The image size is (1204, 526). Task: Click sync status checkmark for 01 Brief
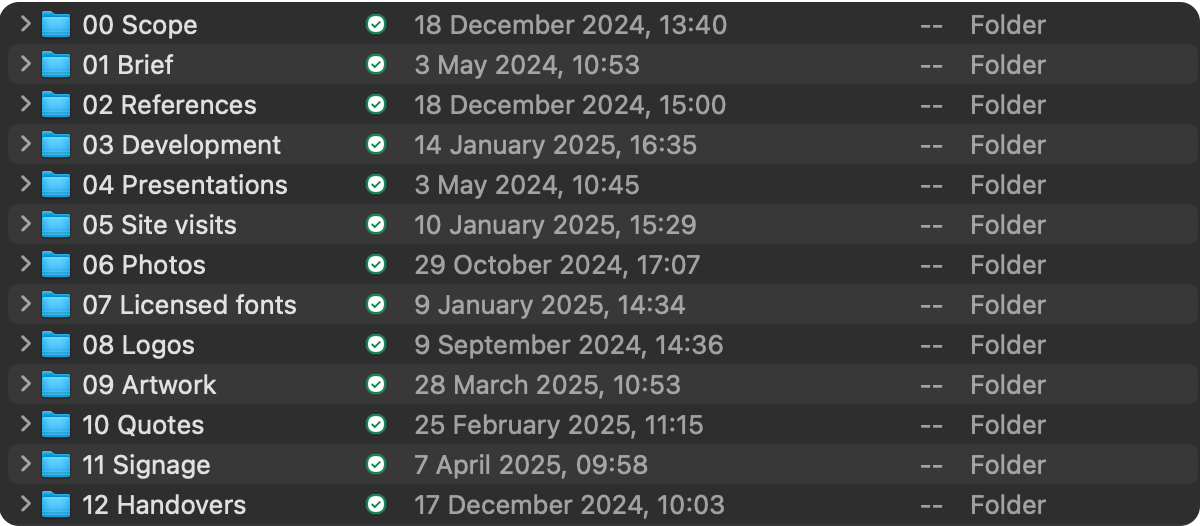(x=376, y=65)
